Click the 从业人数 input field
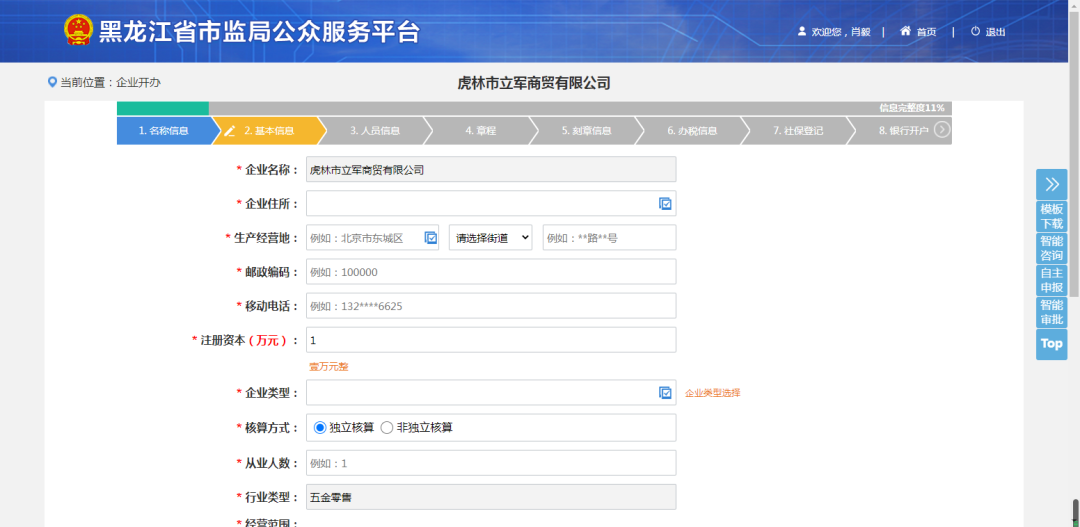Screen dimensions: 1080x527 491,463
